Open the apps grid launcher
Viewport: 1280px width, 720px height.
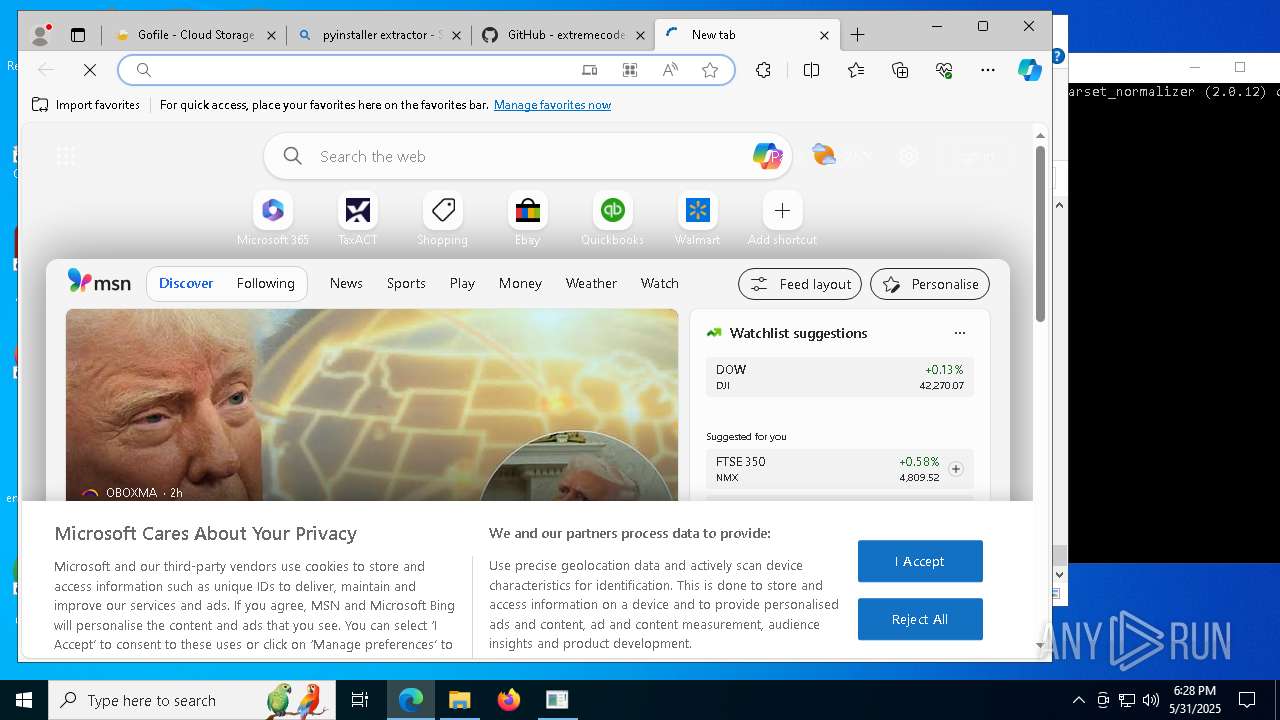[x=66, y=156]
